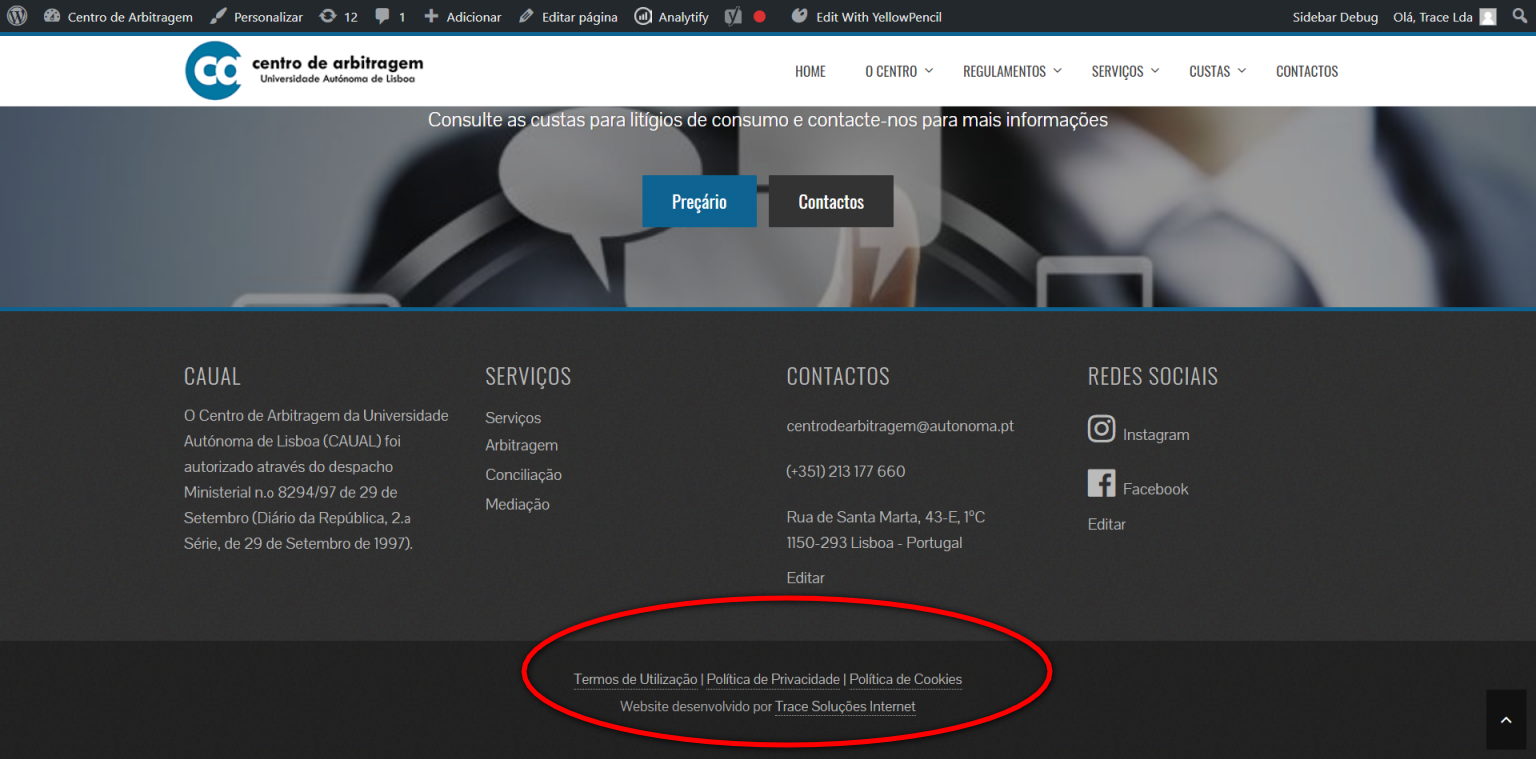This screenshot has height=759, width=1536.
Task: Click the Facebook icon in footer
Action: tap(1101, 484)
